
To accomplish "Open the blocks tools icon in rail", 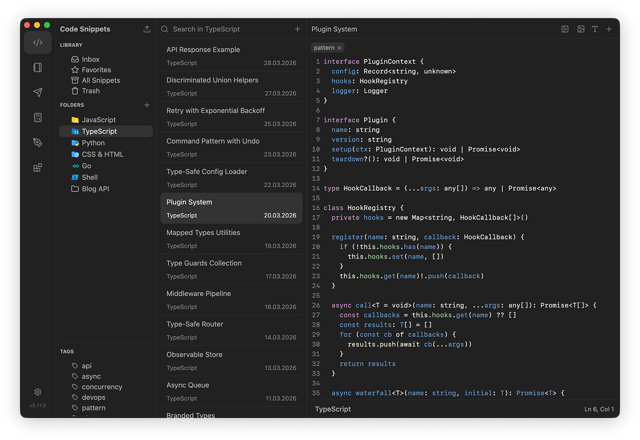I will 38,167.
